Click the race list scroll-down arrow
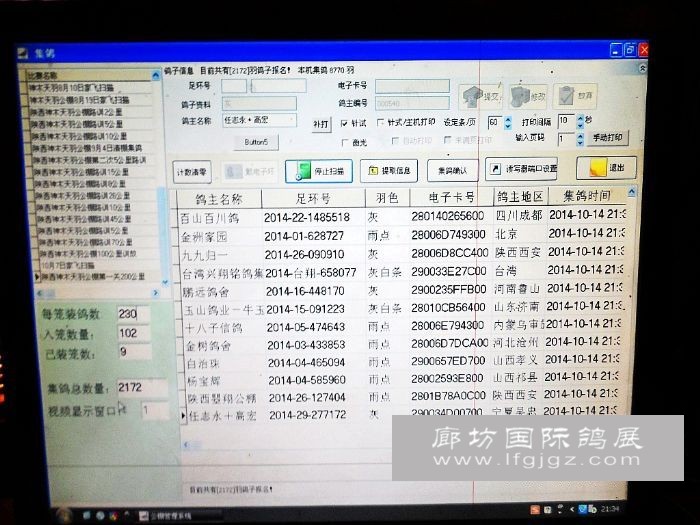This screenshot has width=700, height=525. tap(165, 282)
